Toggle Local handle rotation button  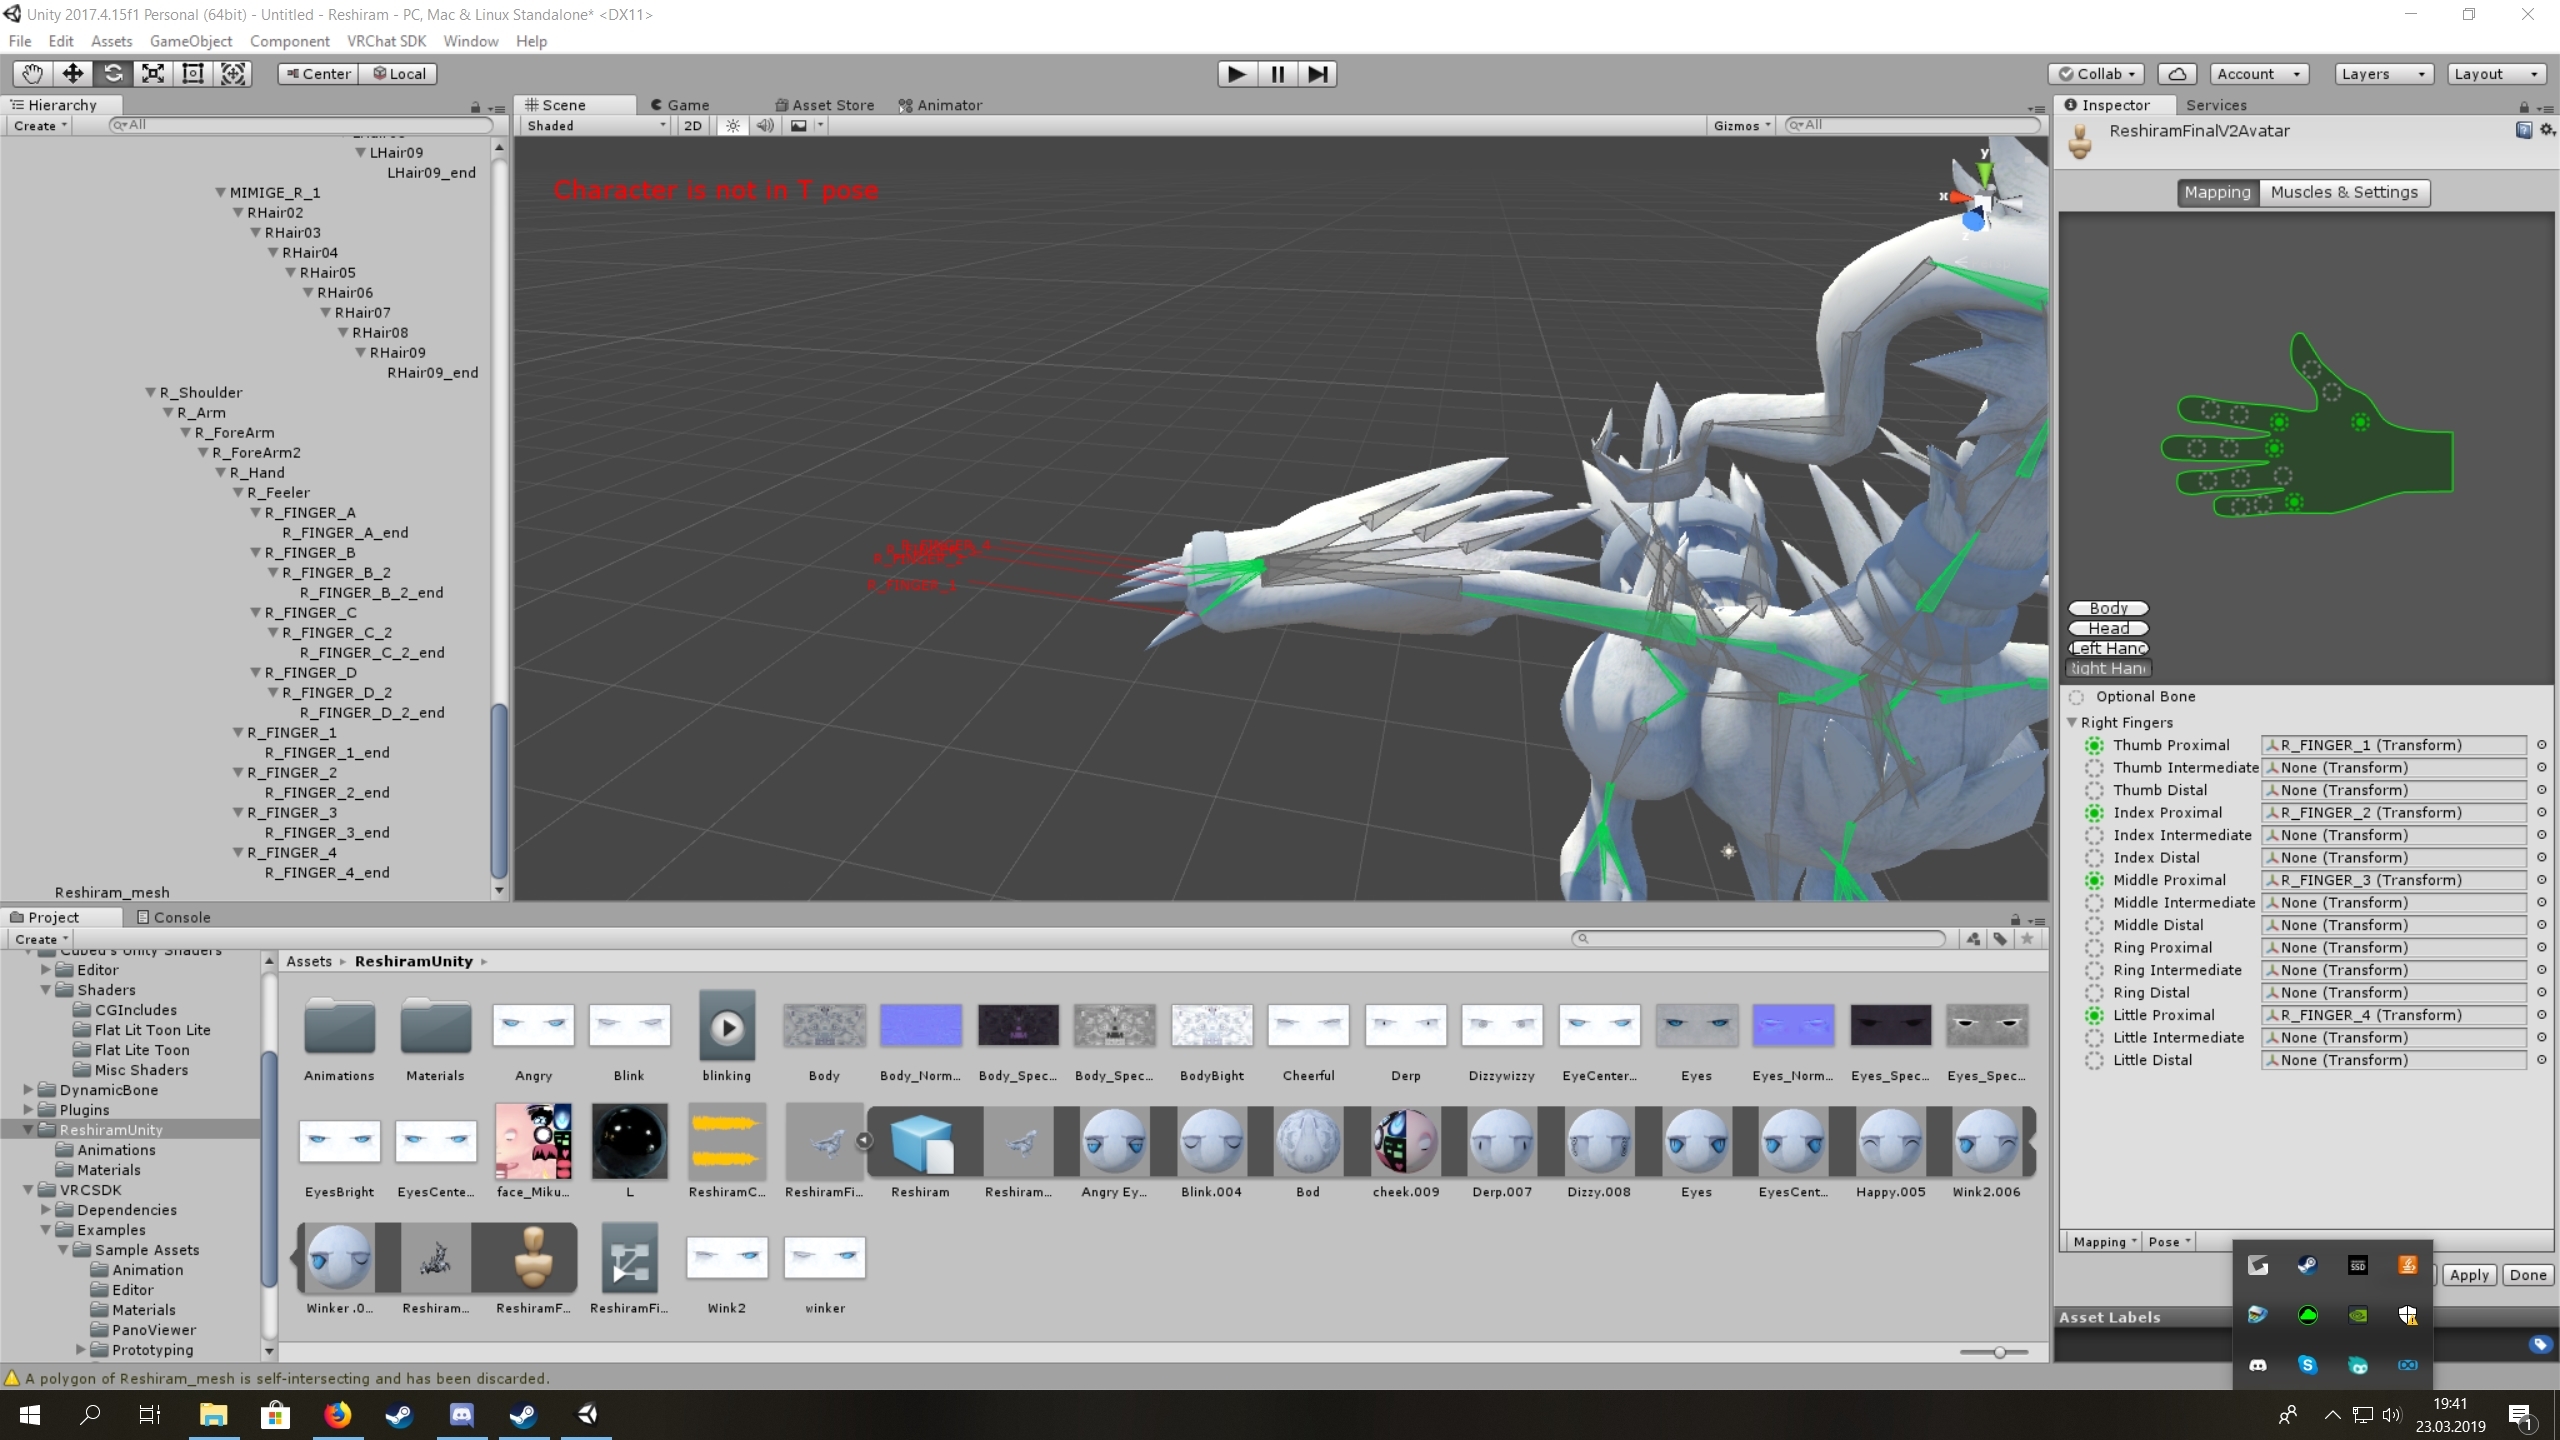pyautogui.click(x=398, y=74)
